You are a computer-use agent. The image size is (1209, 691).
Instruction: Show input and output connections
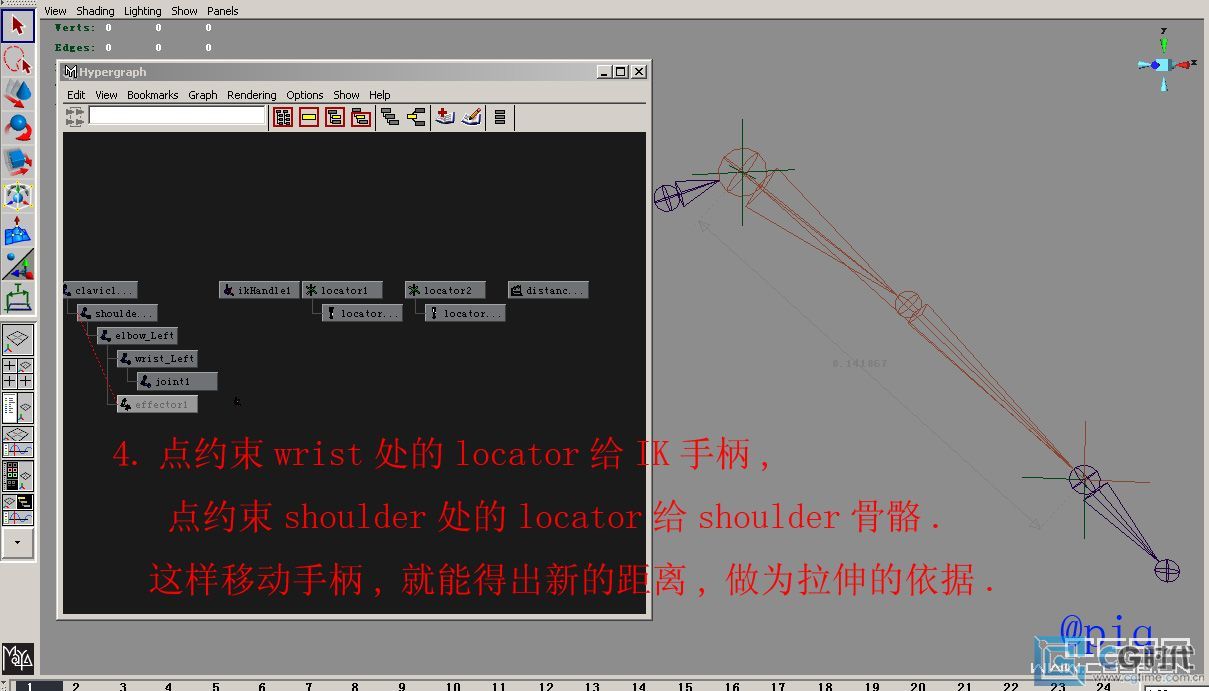[x=416, y=117]
